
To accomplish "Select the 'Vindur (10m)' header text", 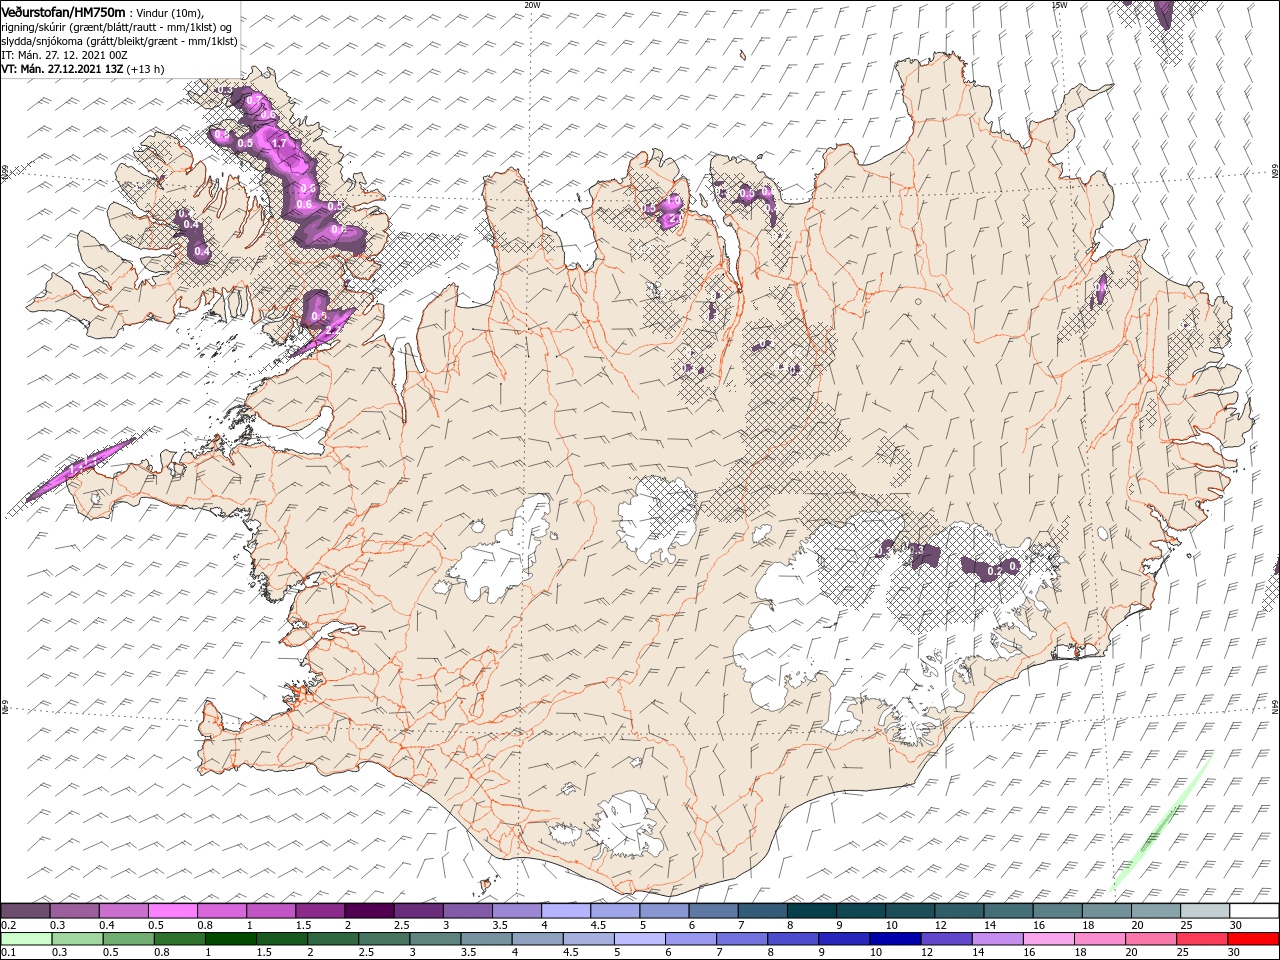I will [x=168, y=13].
